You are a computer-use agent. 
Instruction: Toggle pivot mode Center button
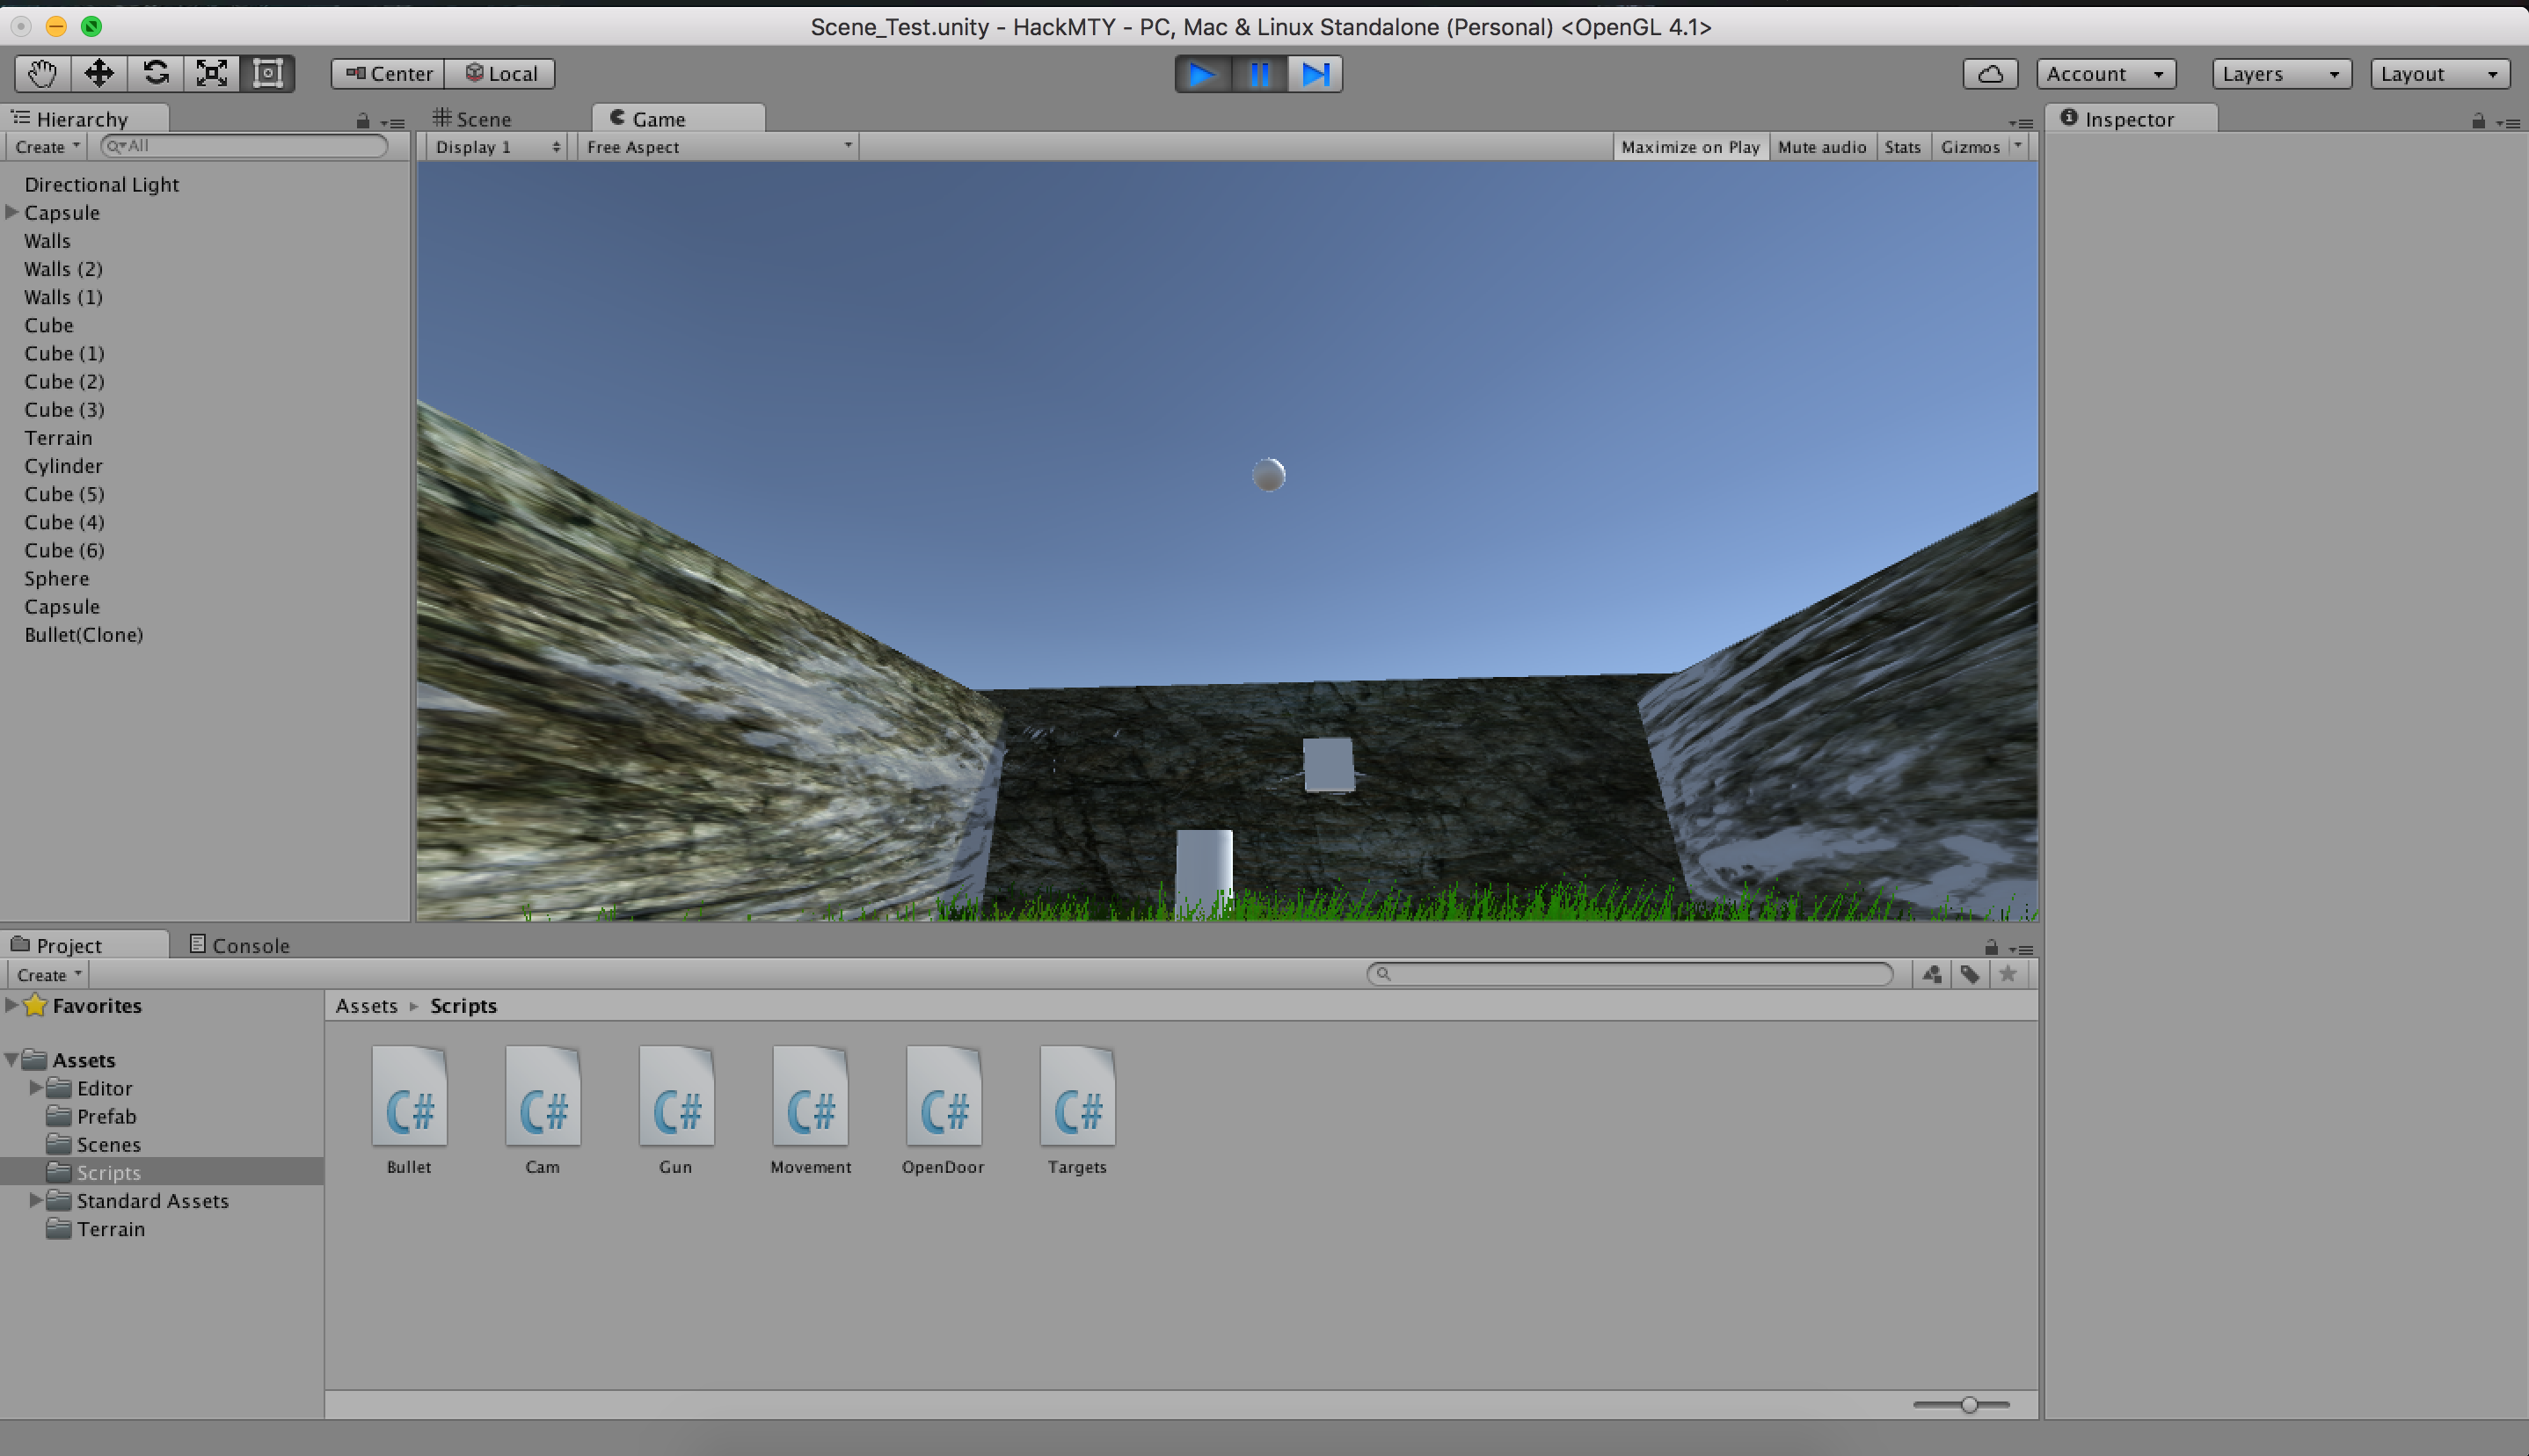pos(389,74)
